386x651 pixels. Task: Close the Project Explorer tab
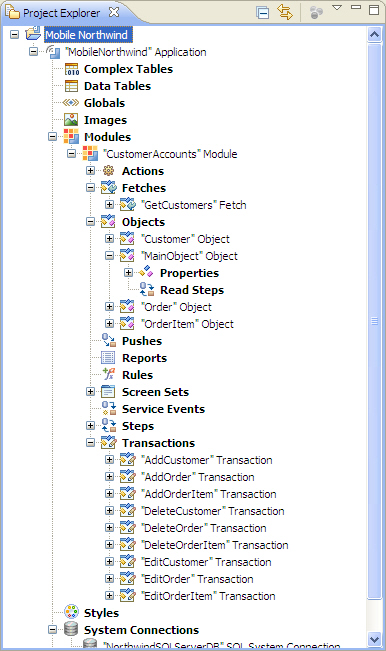(x=114, y=12)
